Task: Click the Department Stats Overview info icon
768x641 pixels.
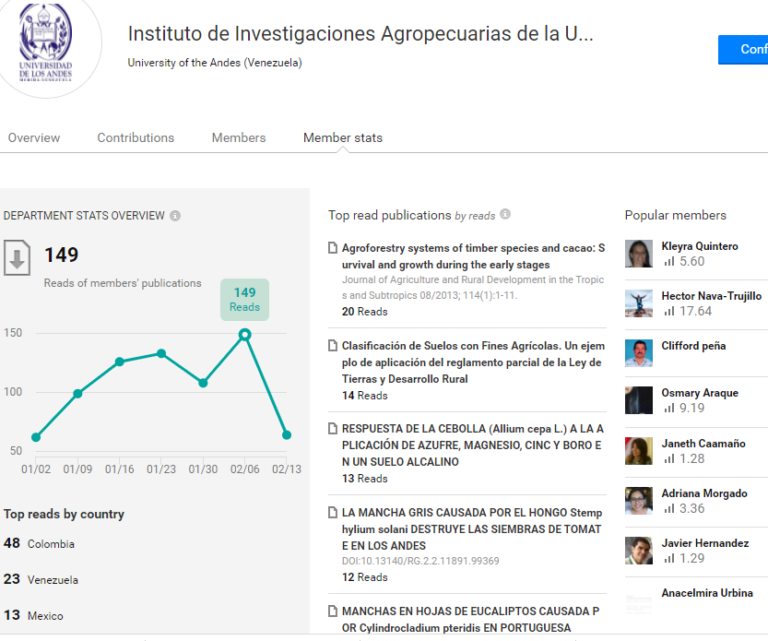Action: [175, 215]
